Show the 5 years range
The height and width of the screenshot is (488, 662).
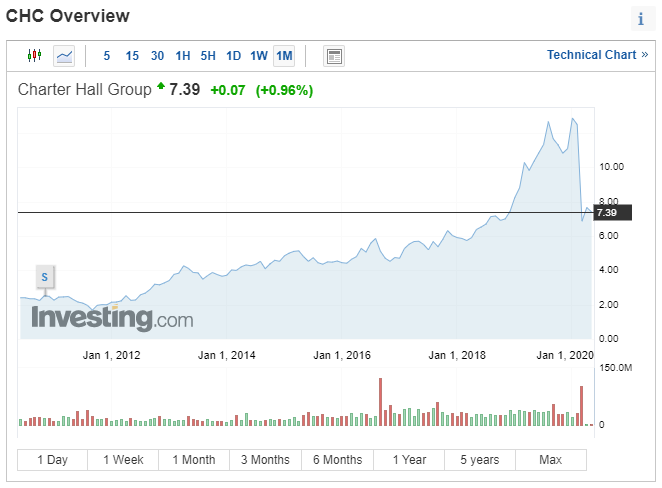tap(480, 460)
